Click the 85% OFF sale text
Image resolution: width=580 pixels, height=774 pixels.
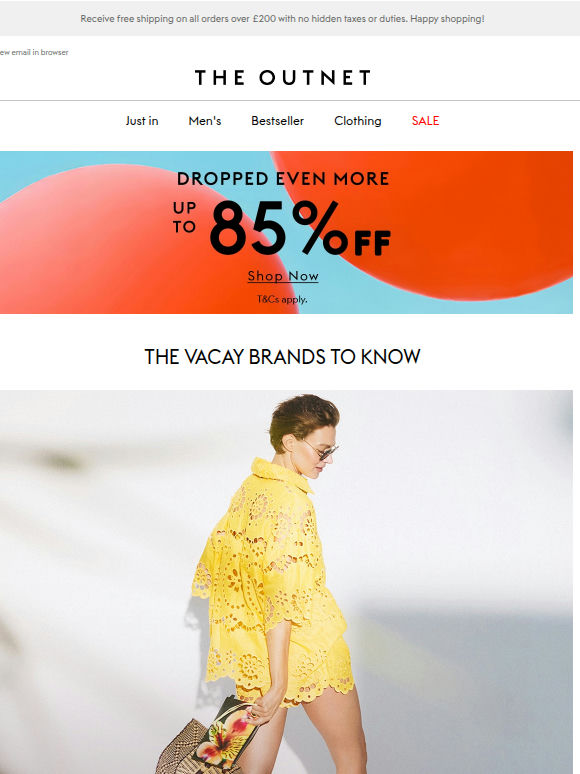300,228
